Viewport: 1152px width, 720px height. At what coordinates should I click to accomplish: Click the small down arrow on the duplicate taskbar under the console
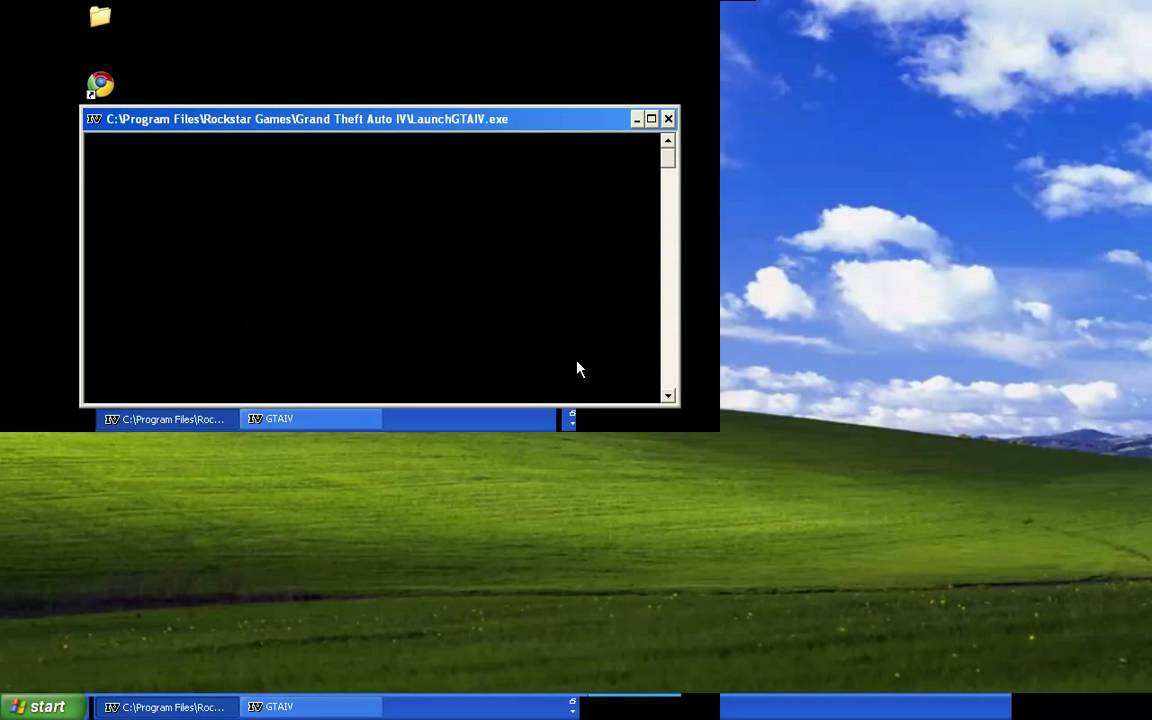[x=572, y=424]
